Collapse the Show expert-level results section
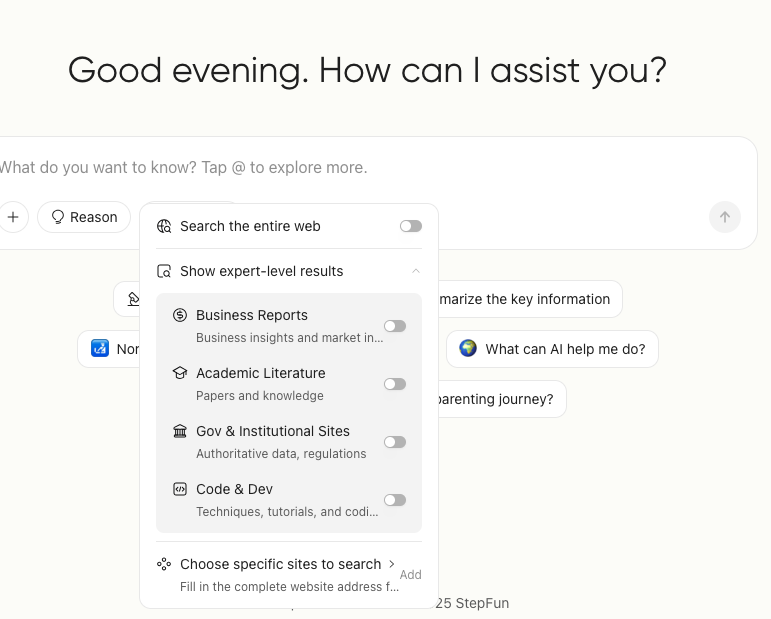The image size is (771, 619). [416, 271]
